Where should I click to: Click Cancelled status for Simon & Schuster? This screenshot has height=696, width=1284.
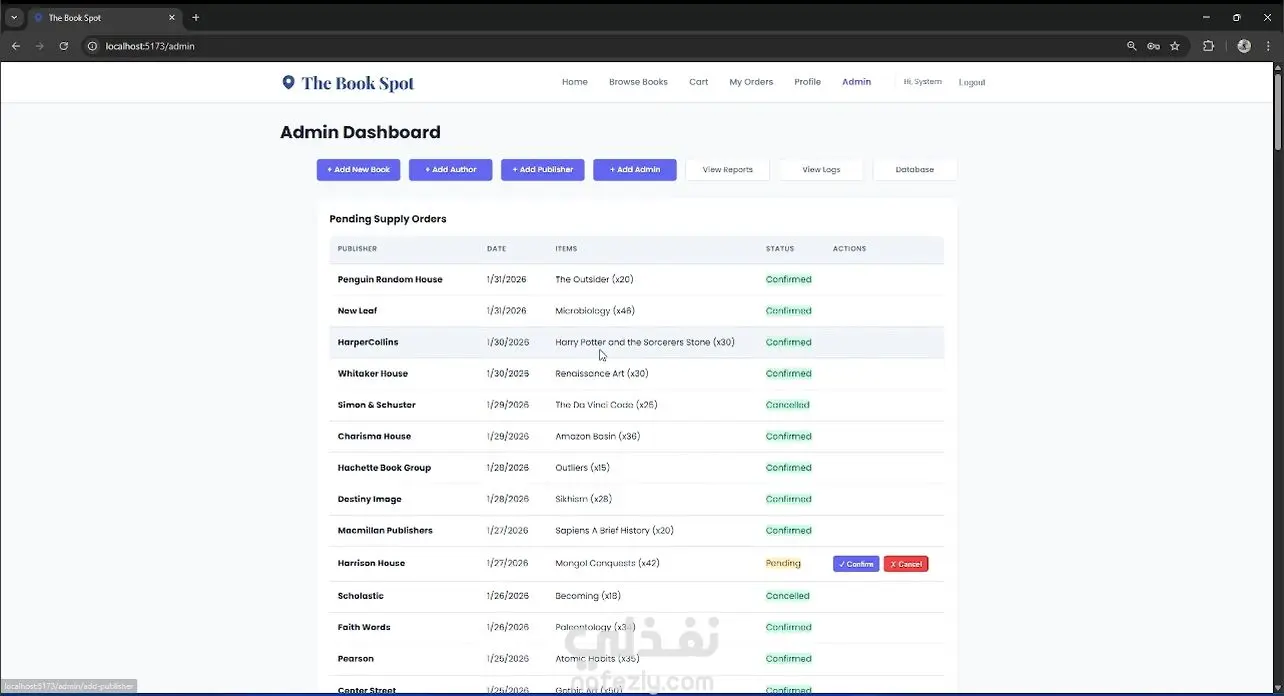click(787, 405)
